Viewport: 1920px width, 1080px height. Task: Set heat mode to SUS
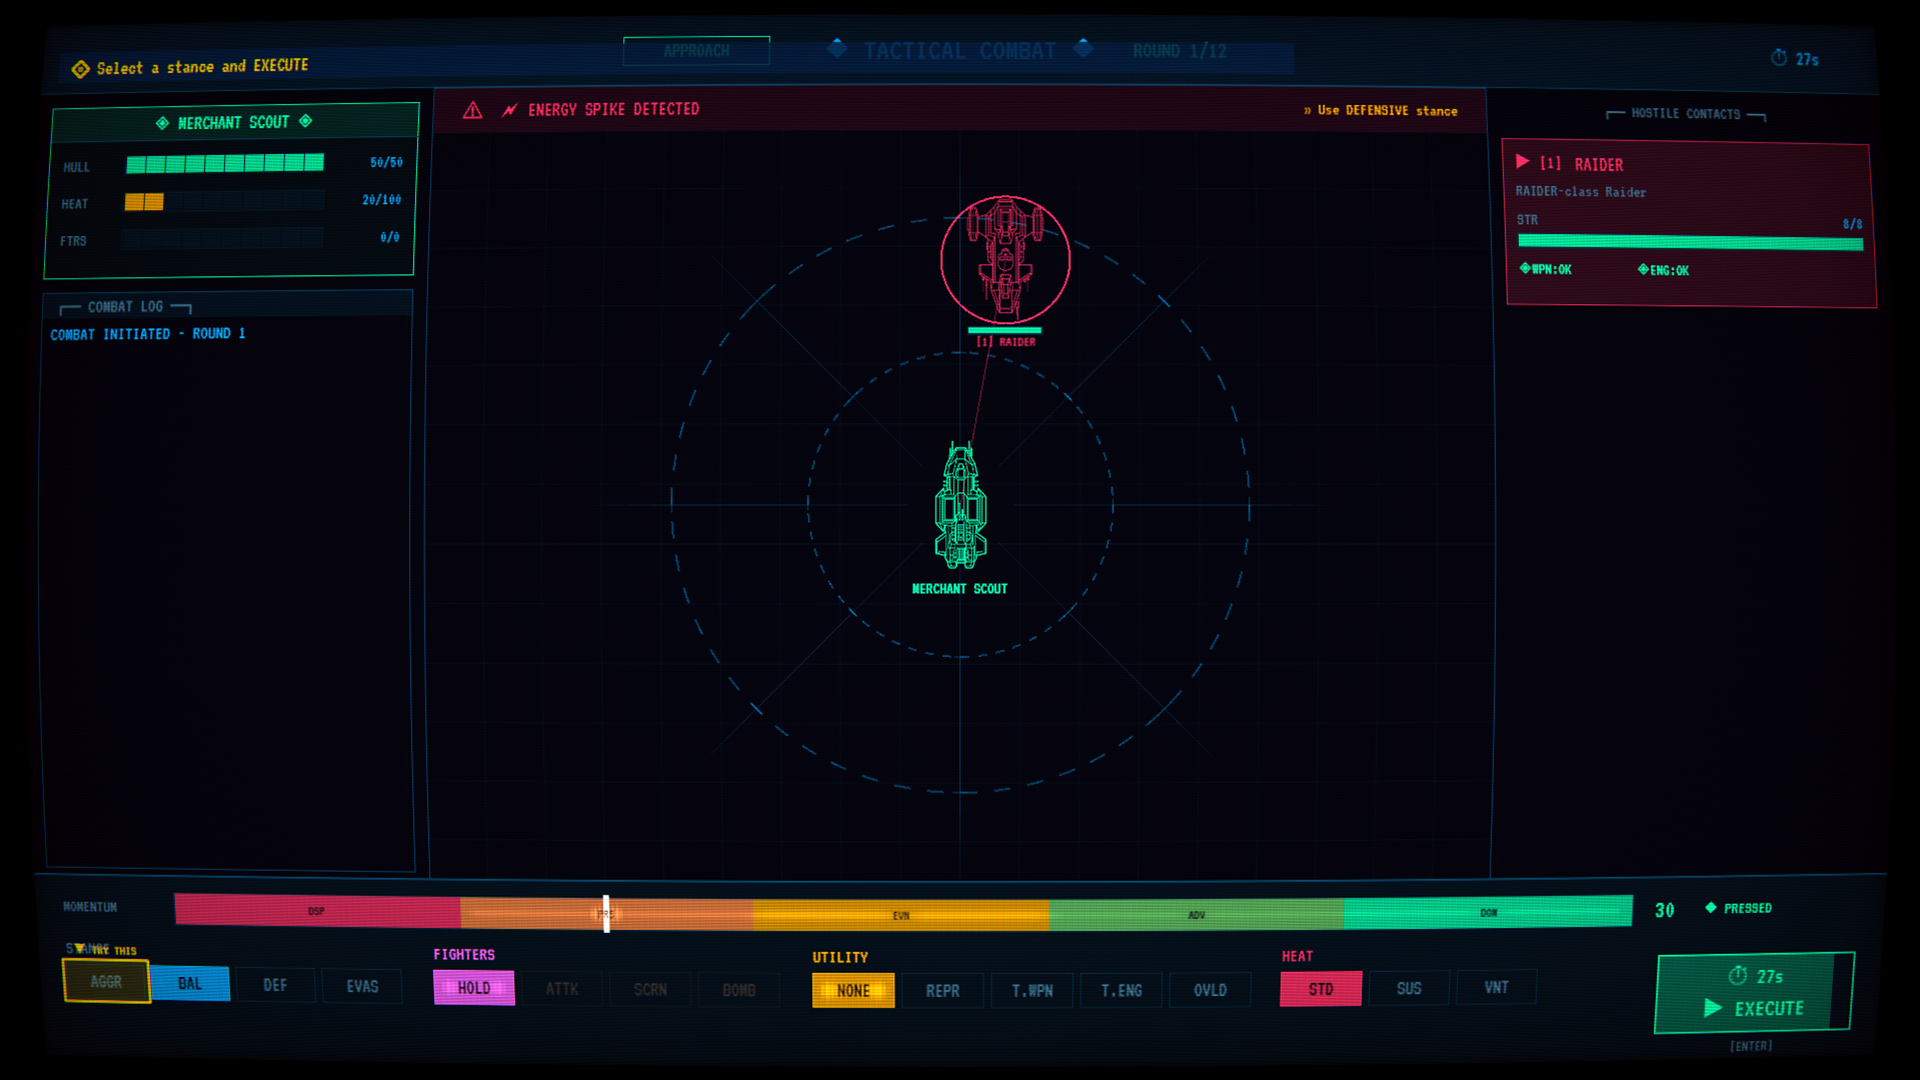coord(1409,988)
